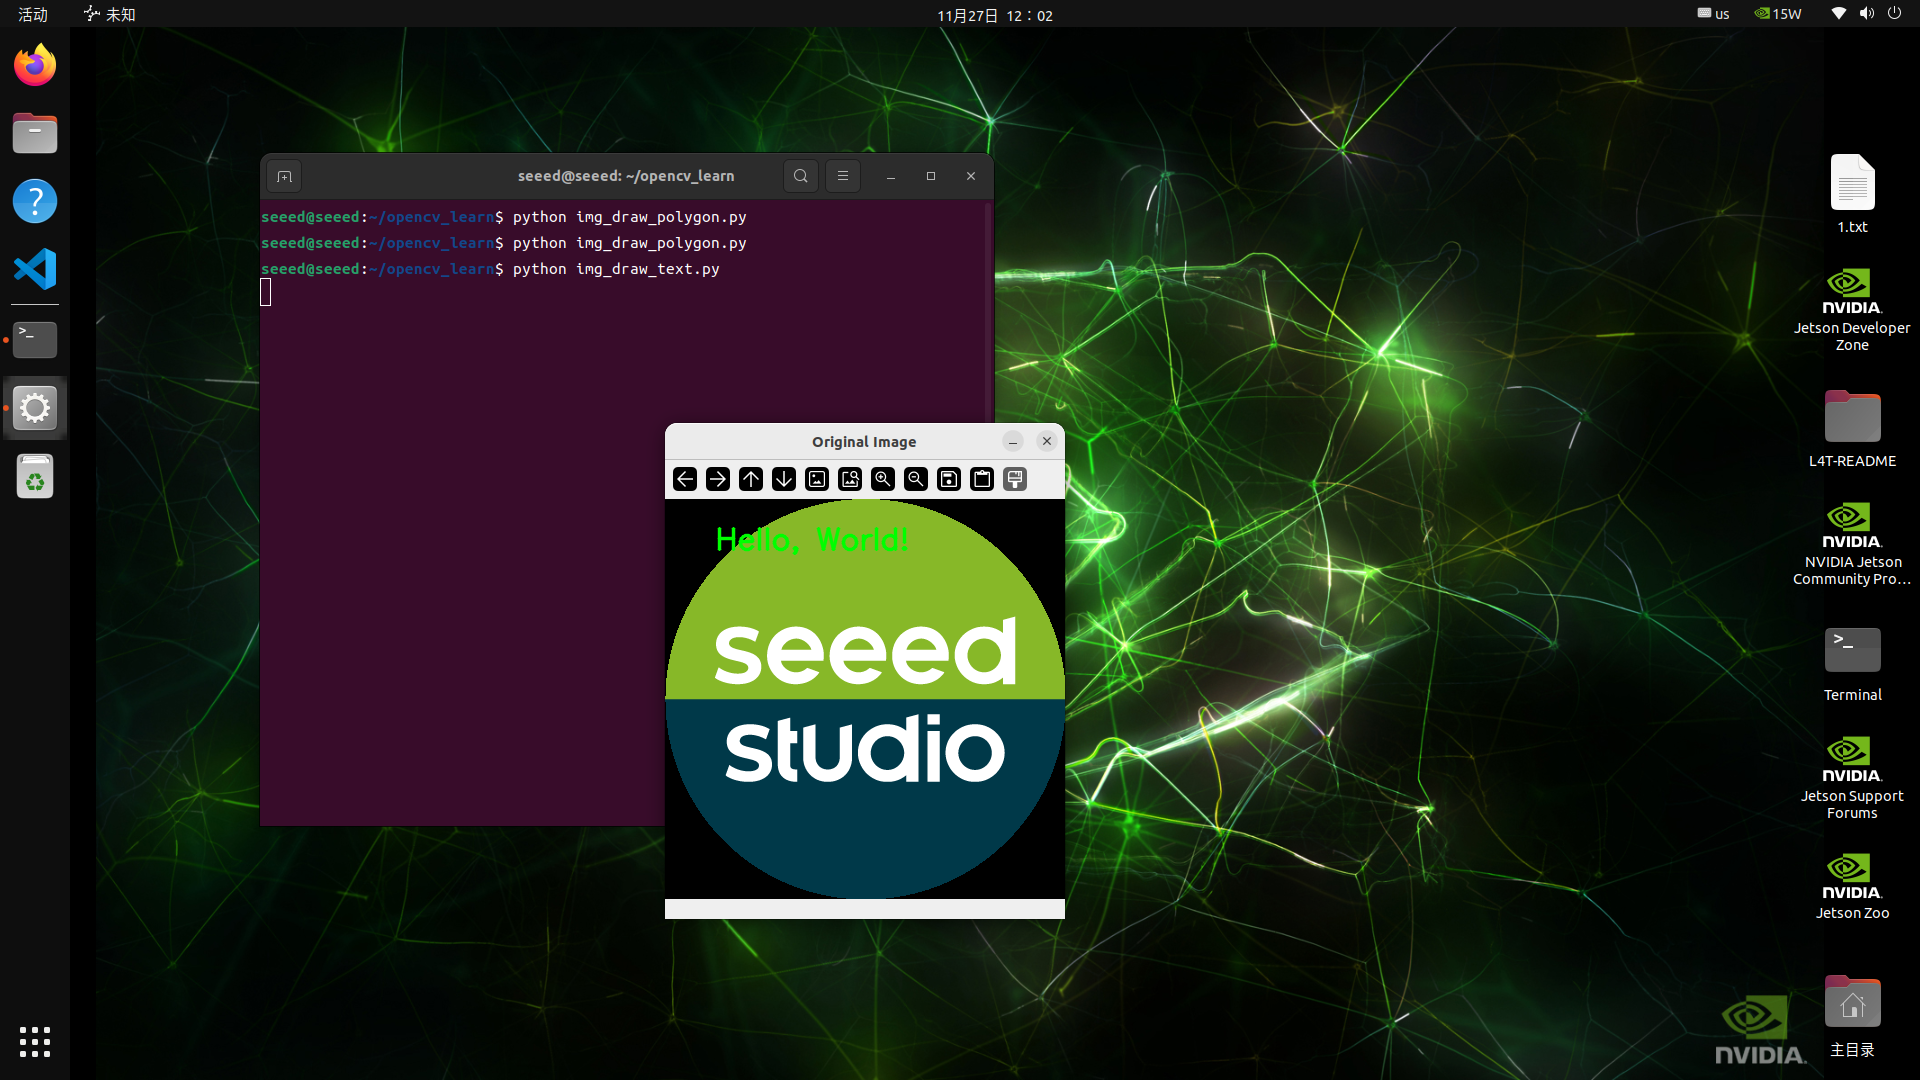Open the Terminal hamburger menu
This screenshot has height=1080, width=1920.
[x=843, y=176]
